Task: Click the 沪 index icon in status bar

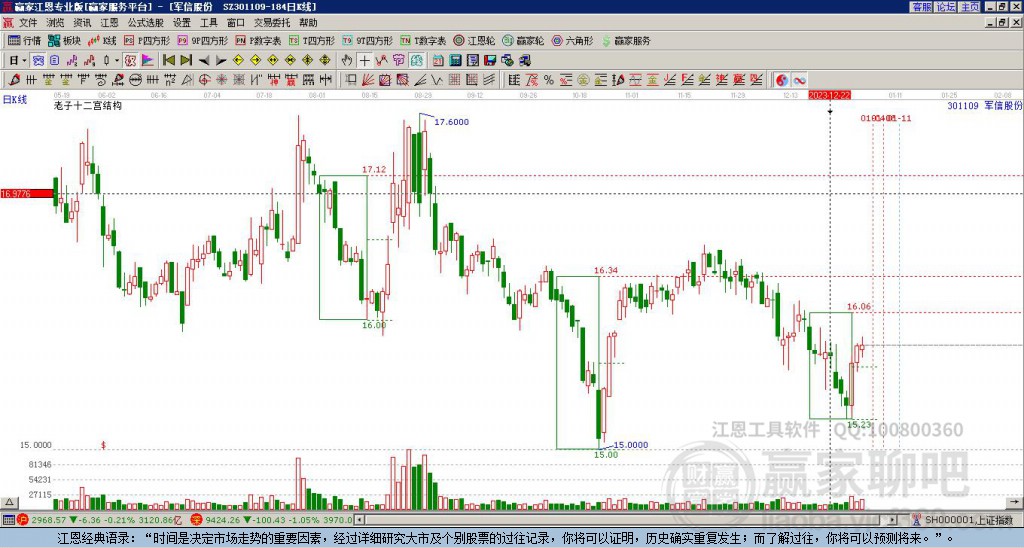Action: [22, 520]
